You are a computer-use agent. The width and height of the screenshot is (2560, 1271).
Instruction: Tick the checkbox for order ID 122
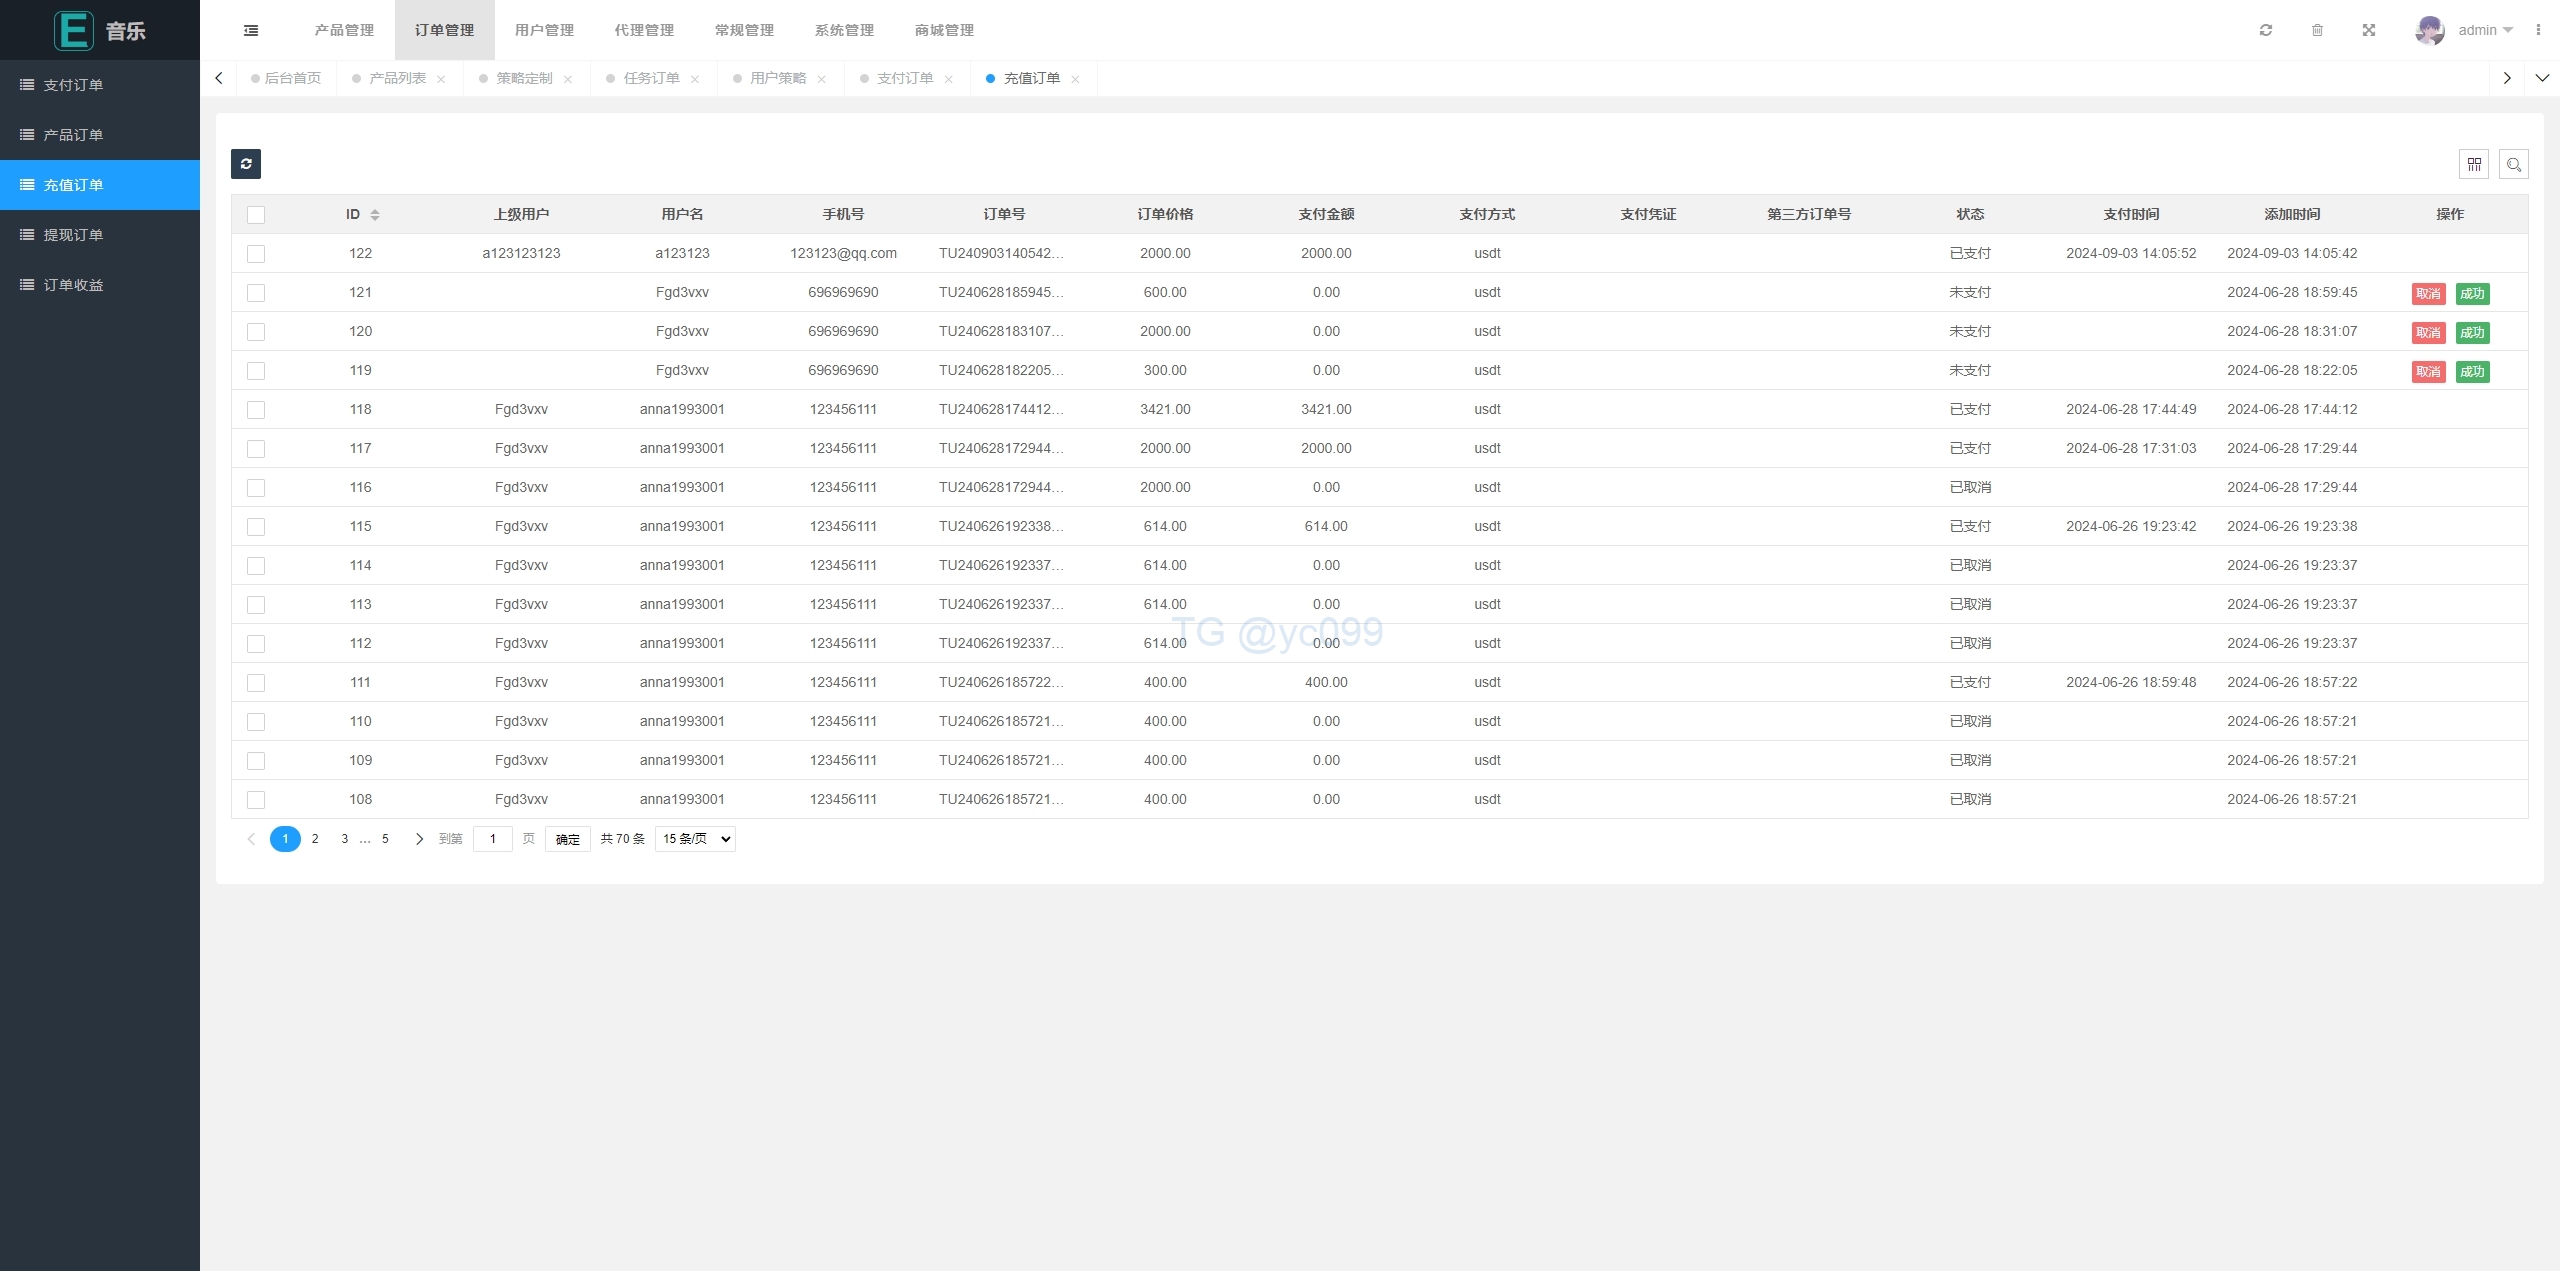pyautogui.click(x=256, y=254)
